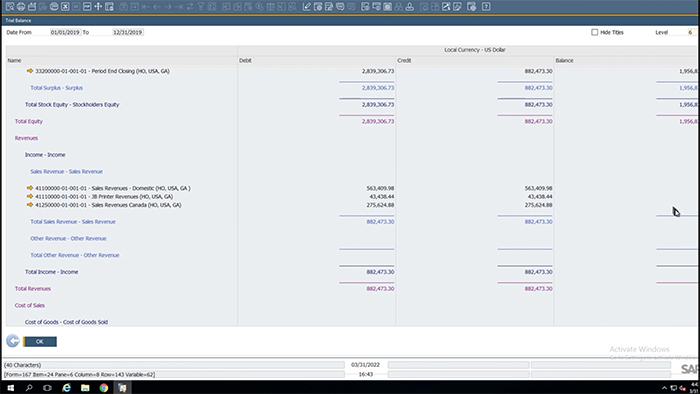Image resolution: width=700 pixels, height=394 pixels.
Task: Select the Total Surplus - Surplus row
Action: click(x=57, y=88)
